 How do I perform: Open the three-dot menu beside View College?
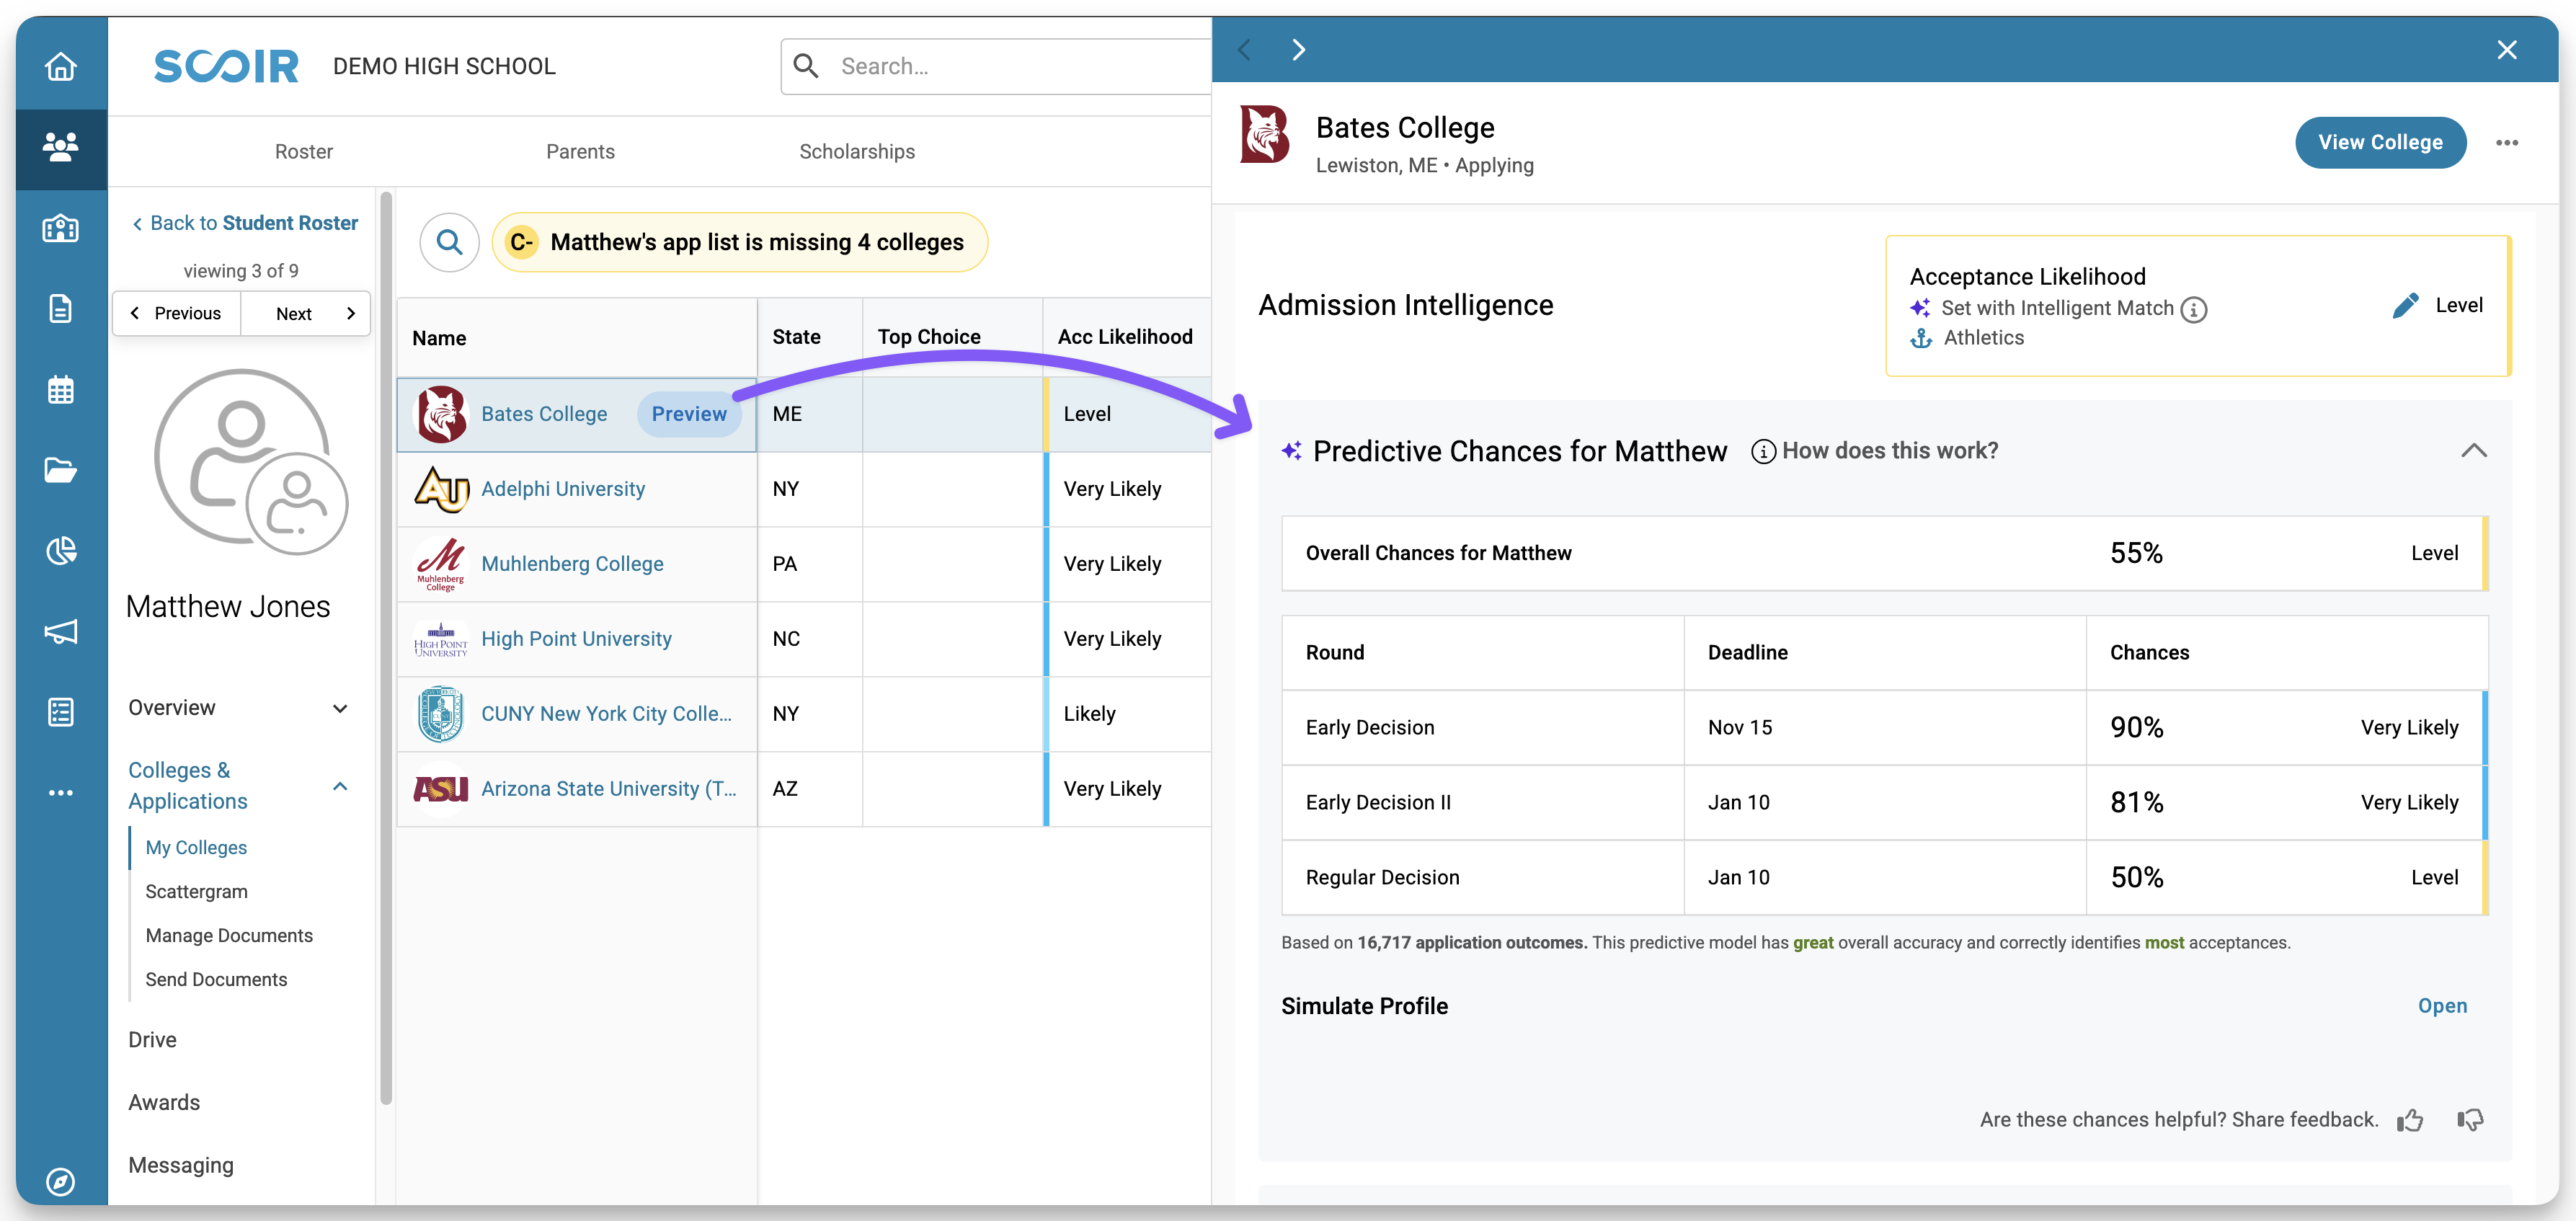[x=2507, y=143]
